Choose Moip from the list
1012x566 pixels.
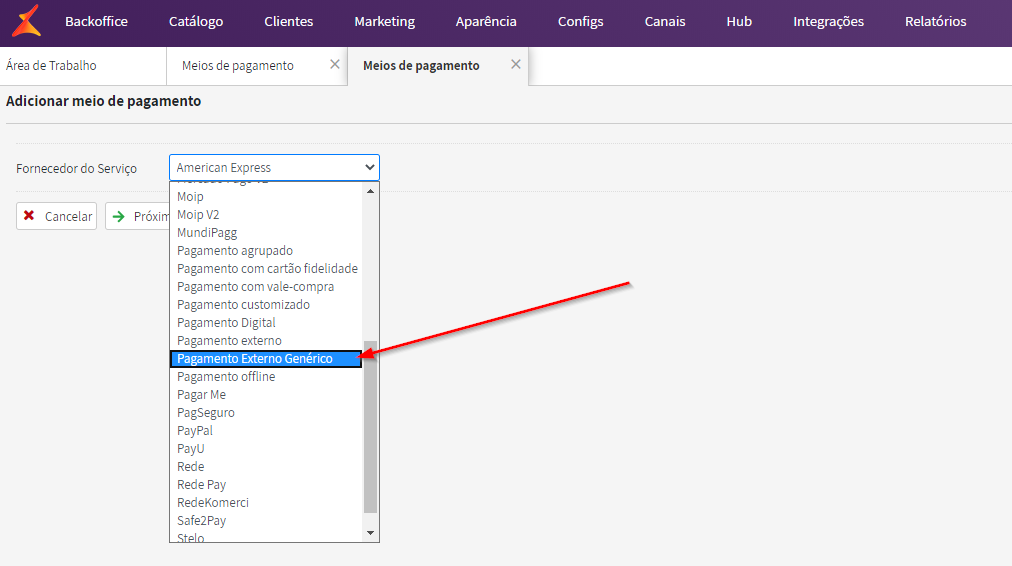pos(266,196)
